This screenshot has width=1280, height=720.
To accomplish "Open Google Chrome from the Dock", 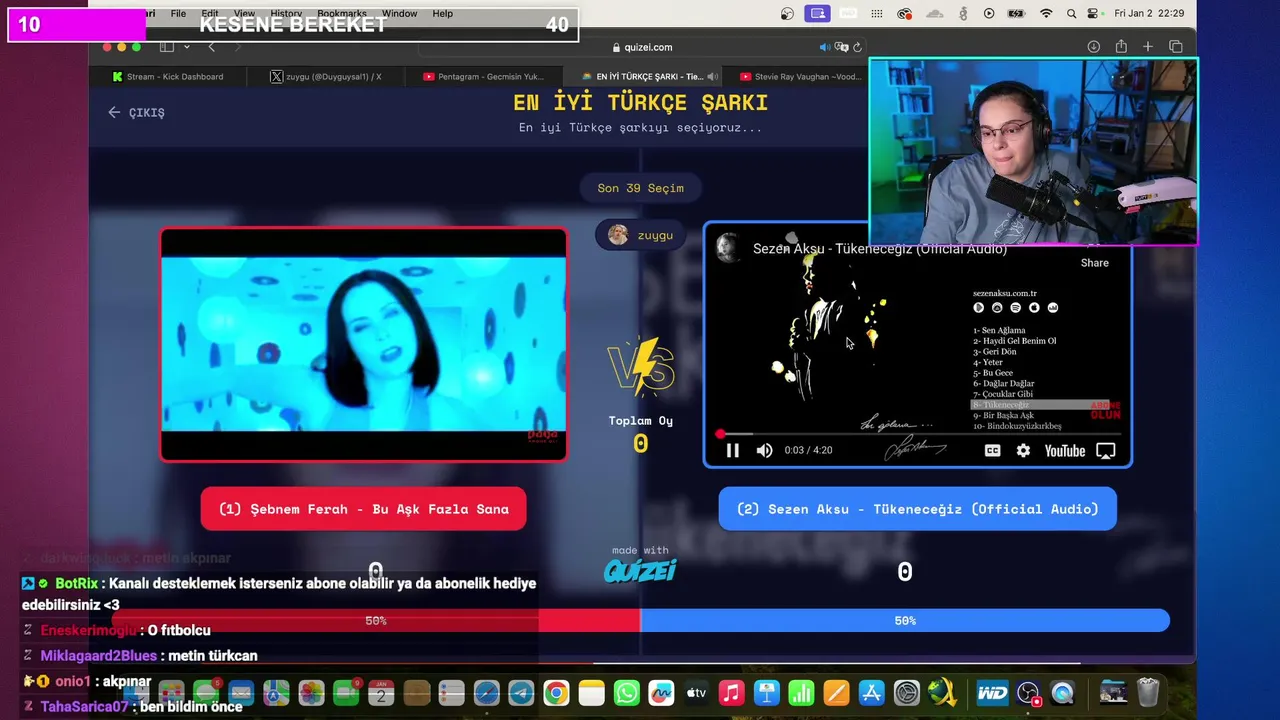I will (x=556, y=692).
